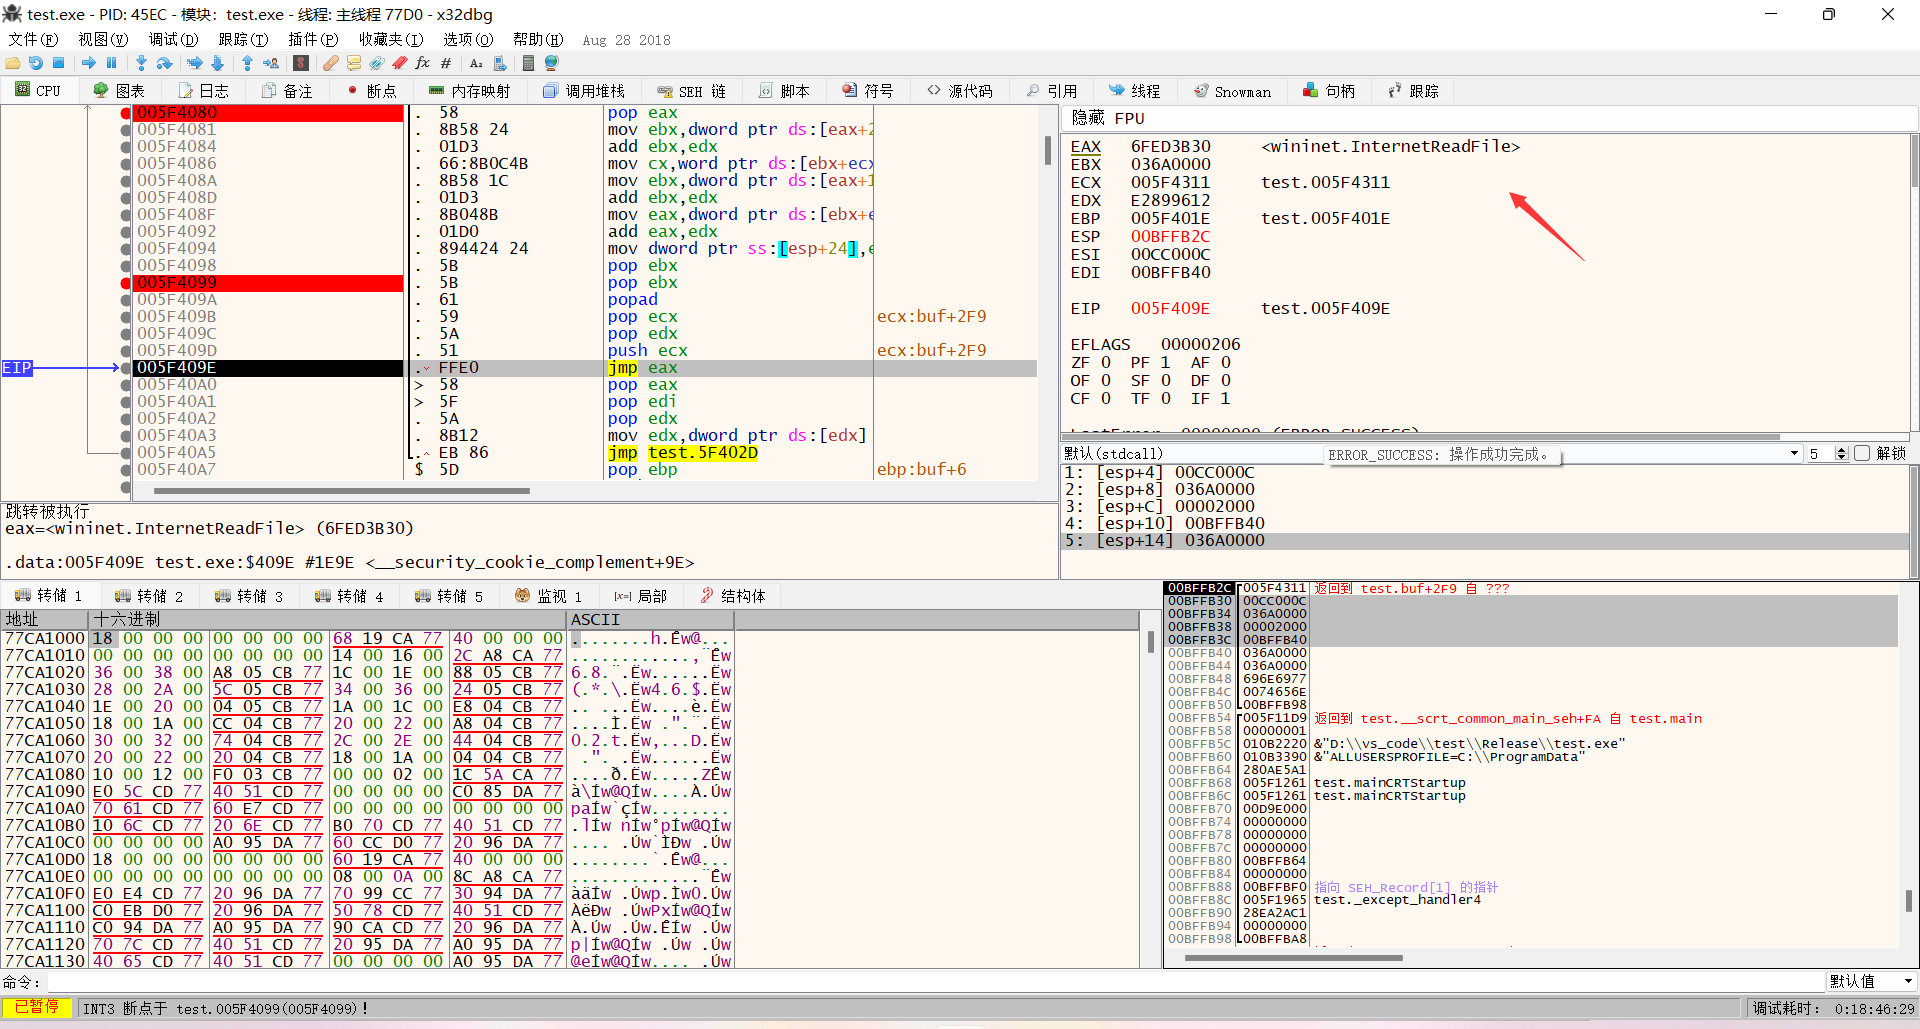Toggle breakpoint dot at address 005F4080
This screenshot has width=1920, height=1029.
click(x=125, y=113)
